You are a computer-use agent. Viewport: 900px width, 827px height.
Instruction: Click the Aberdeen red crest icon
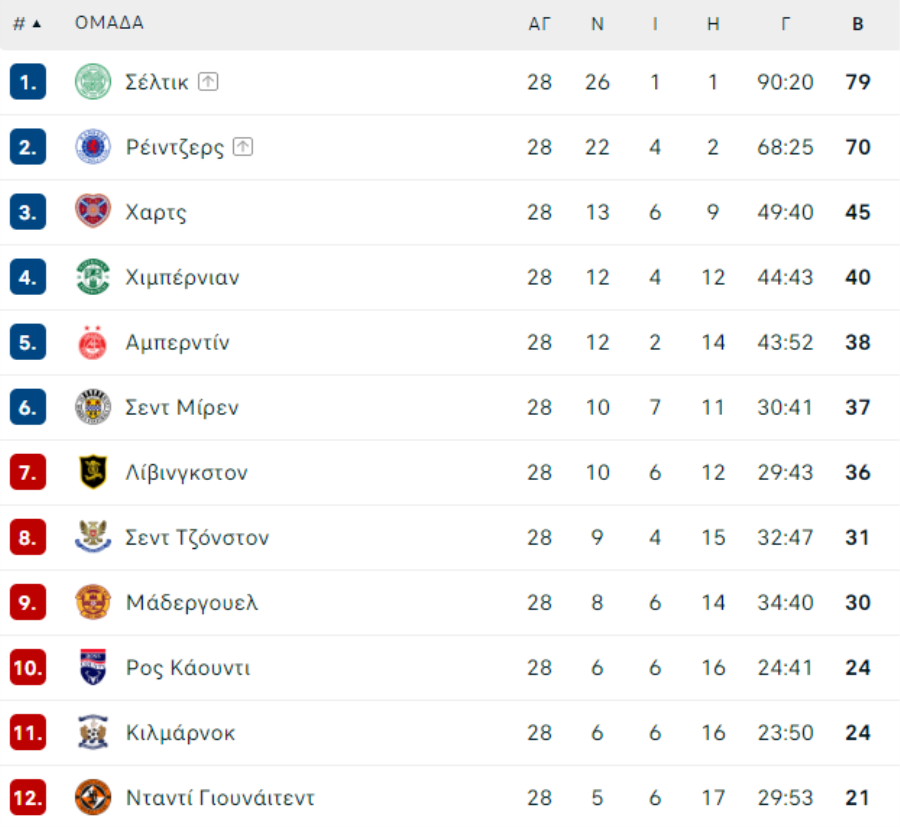coord(93,343)
